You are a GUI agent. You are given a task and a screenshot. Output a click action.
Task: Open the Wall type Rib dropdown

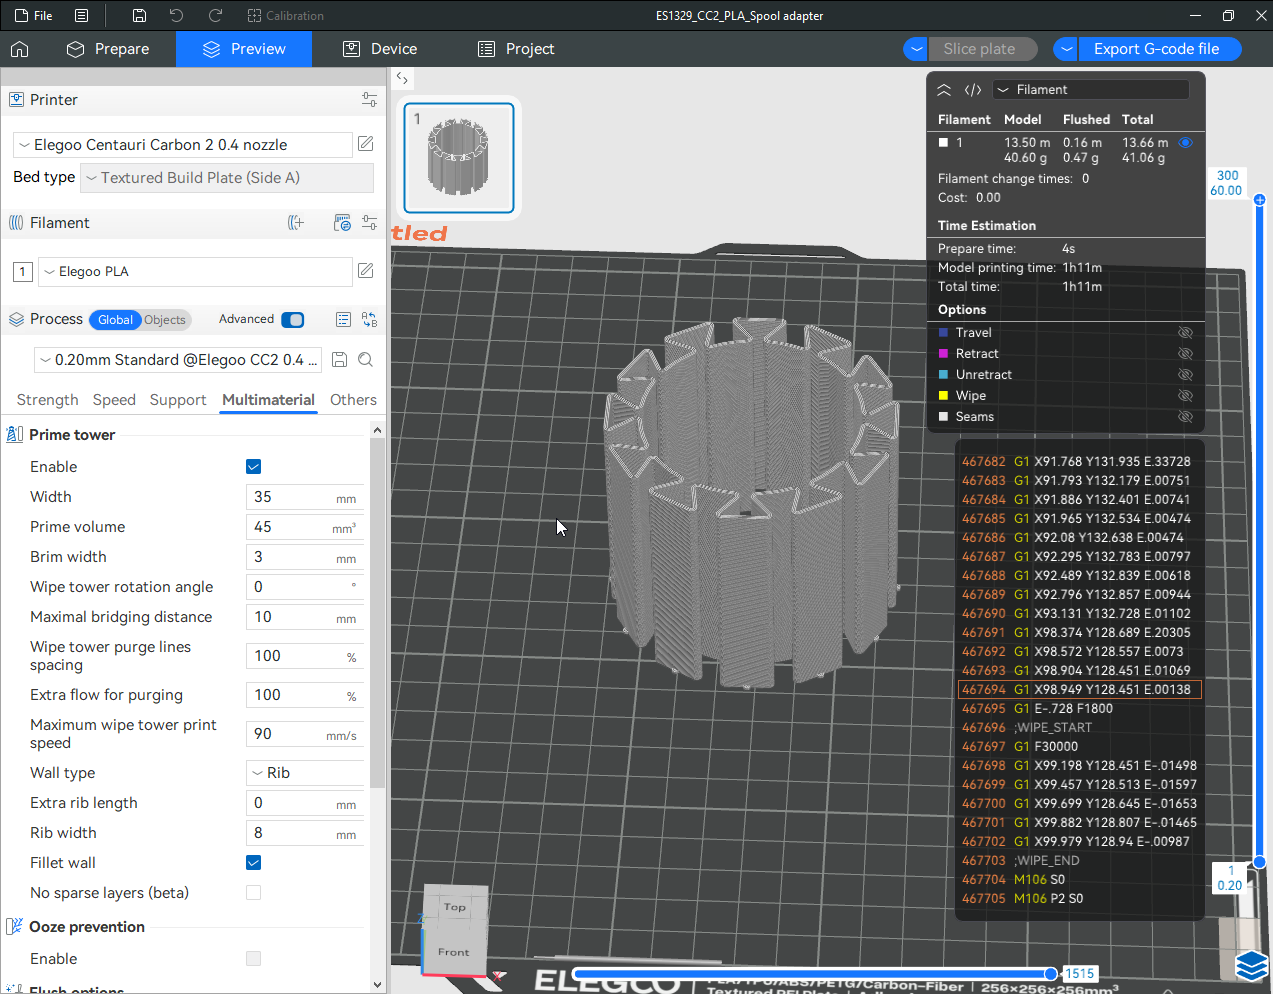click(305, 773)
